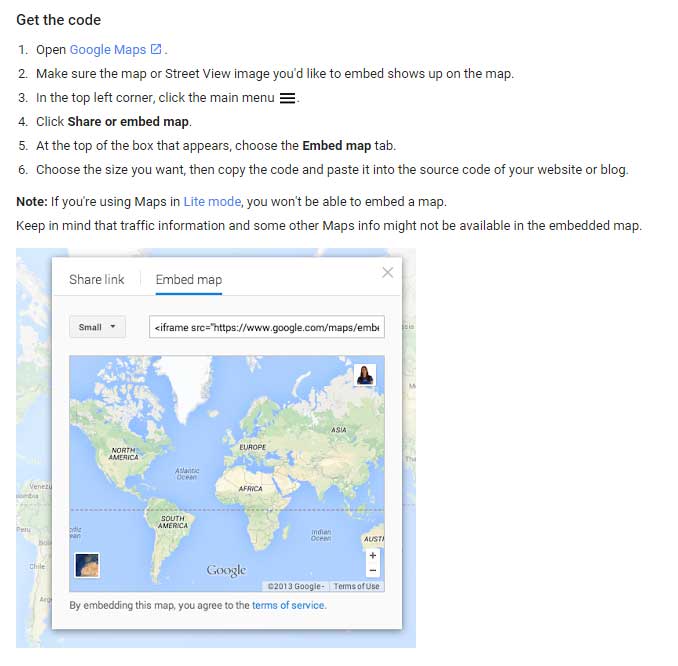Switch to the satellite view thumbnail

(x=87, y=565)
